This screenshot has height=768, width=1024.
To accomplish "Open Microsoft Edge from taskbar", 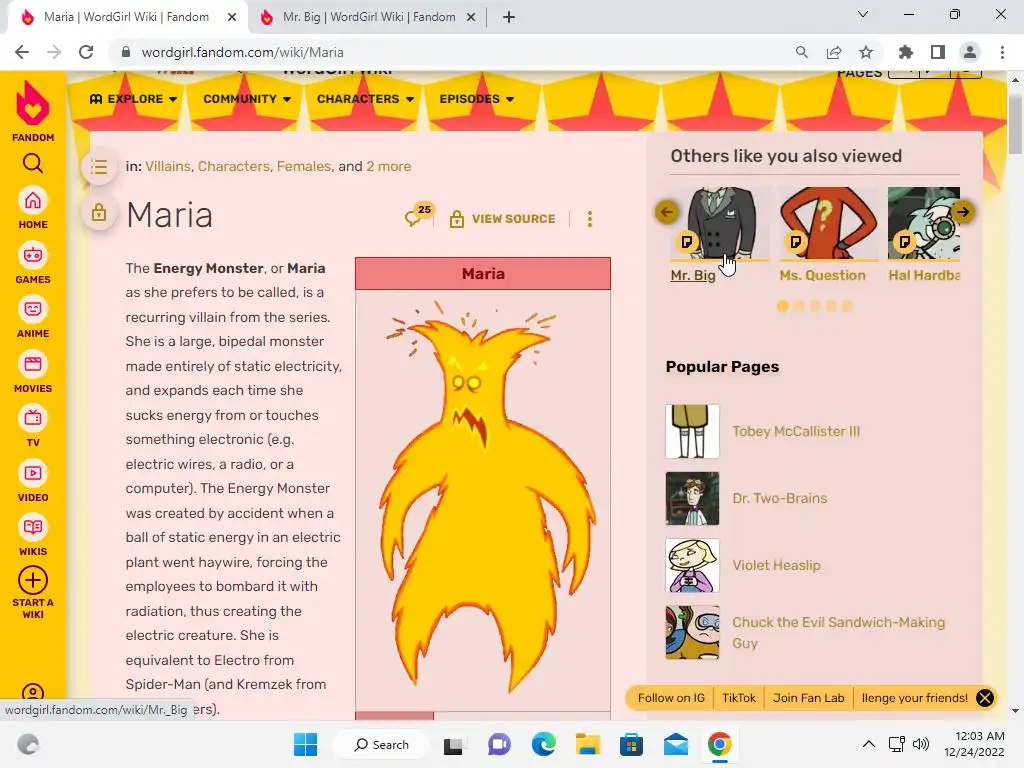I will [x=543, y=744].
